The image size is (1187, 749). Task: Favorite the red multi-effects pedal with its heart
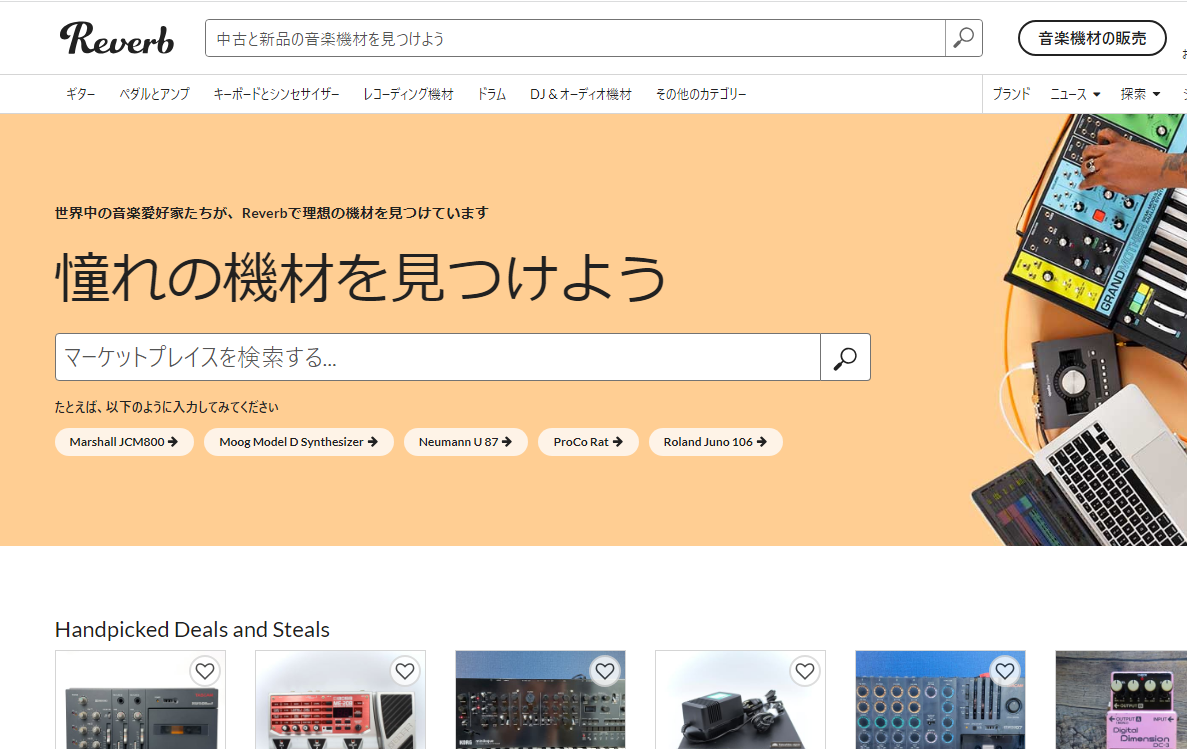[x=405, y=671]
